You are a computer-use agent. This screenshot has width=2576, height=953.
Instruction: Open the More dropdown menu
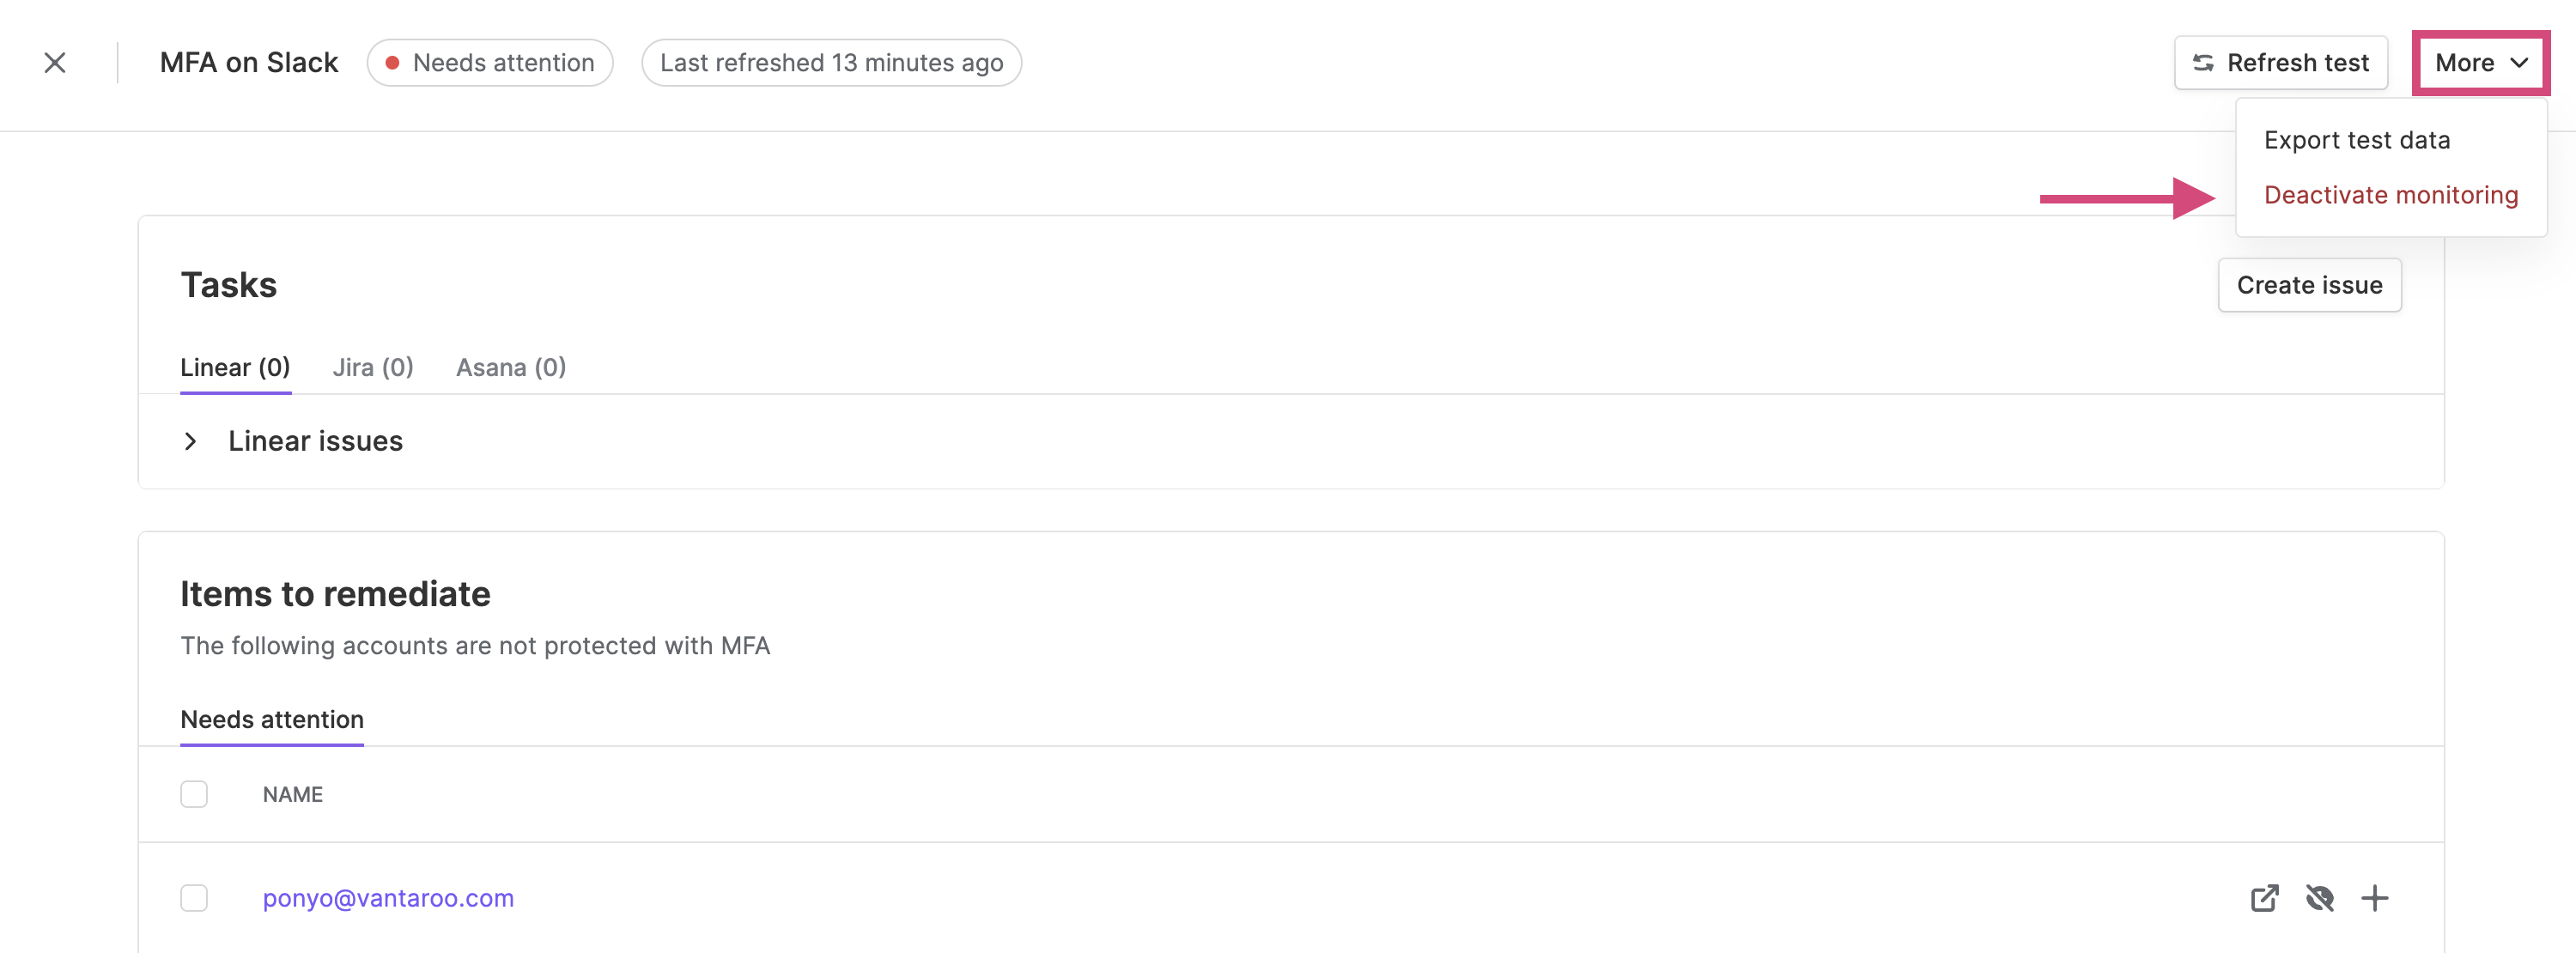[2480, 63]
